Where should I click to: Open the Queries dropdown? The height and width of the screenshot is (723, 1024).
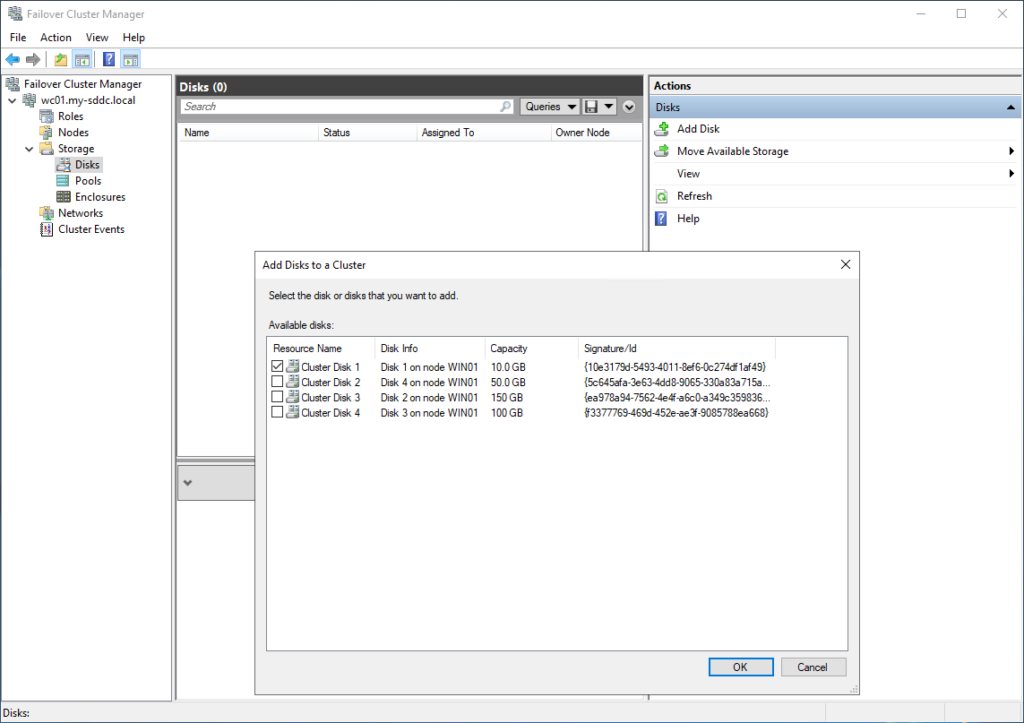[x=550, y=107]
